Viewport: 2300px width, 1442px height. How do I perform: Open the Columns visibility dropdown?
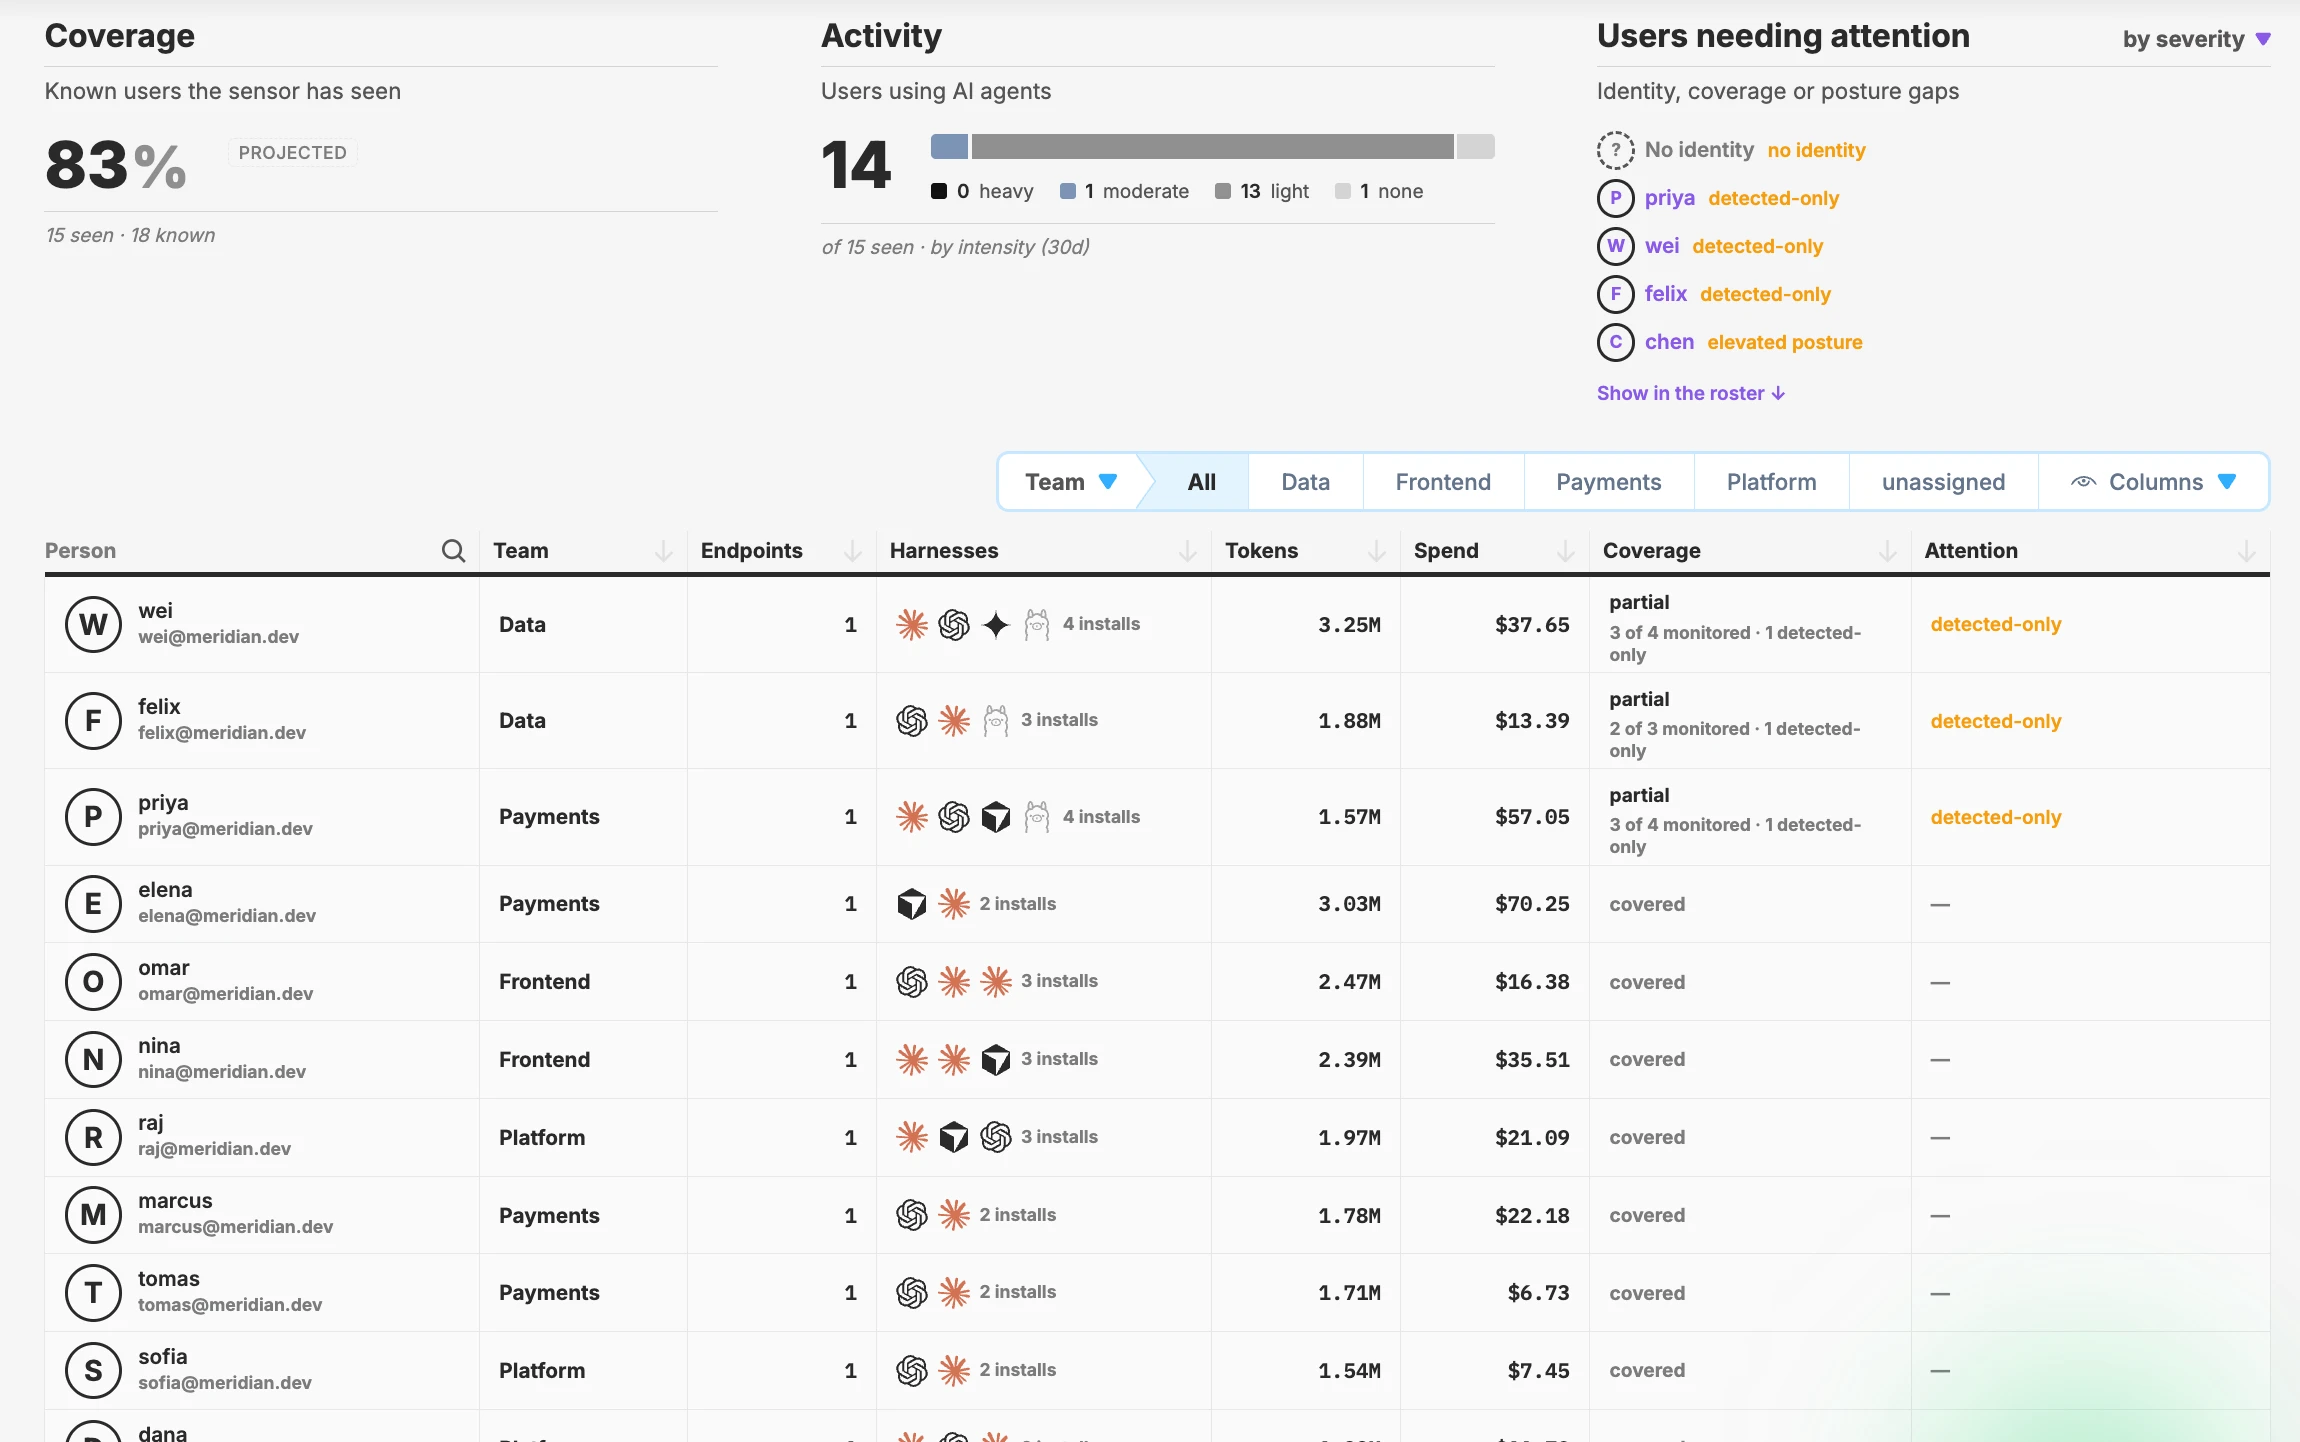[x=2153, y=482]
